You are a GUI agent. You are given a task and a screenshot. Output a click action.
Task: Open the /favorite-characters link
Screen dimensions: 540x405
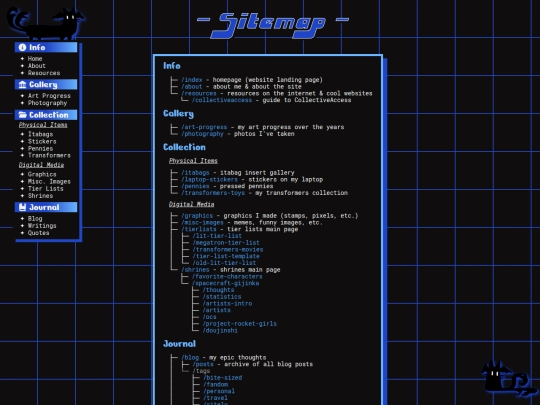(227, 277)
